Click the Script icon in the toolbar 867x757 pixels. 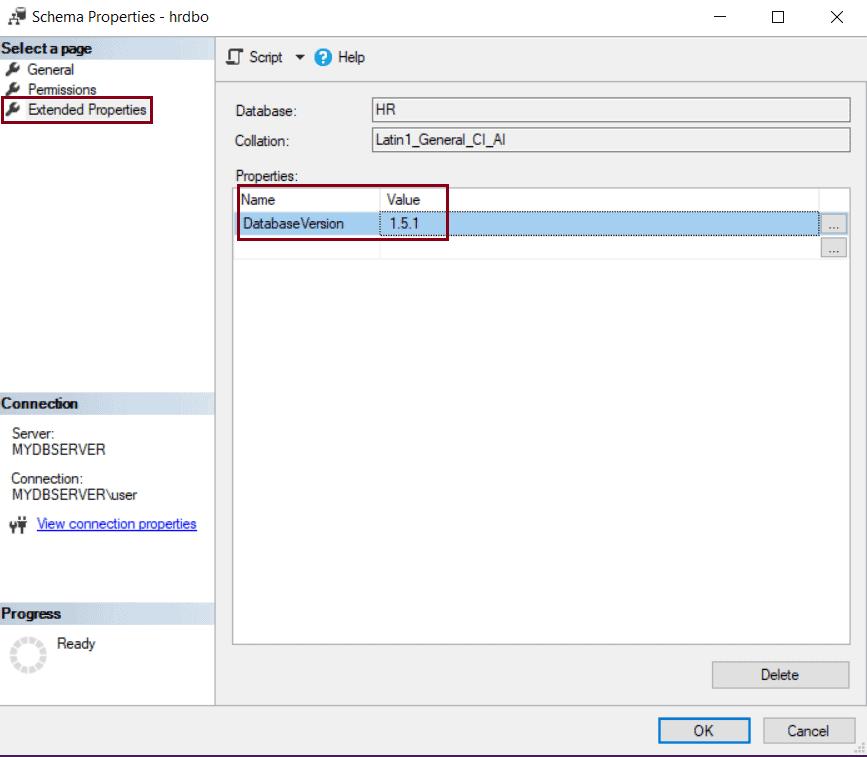point(234,57)
